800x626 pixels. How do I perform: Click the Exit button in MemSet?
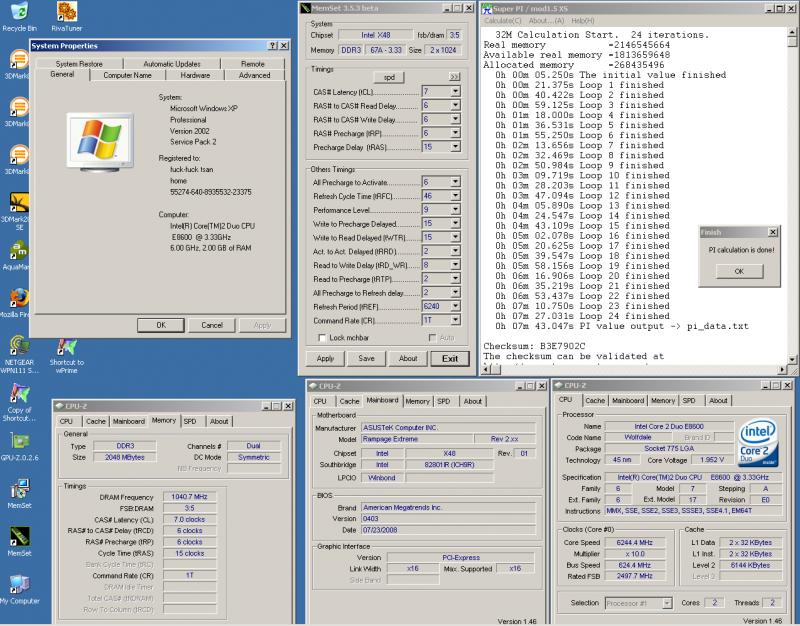tap(449, 359)
